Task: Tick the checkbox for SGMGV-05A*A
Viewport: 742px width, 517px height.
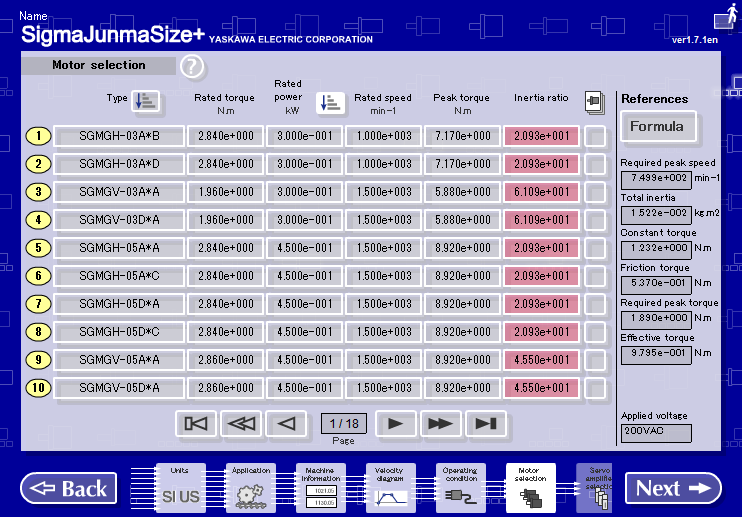Action: [595, 359]
